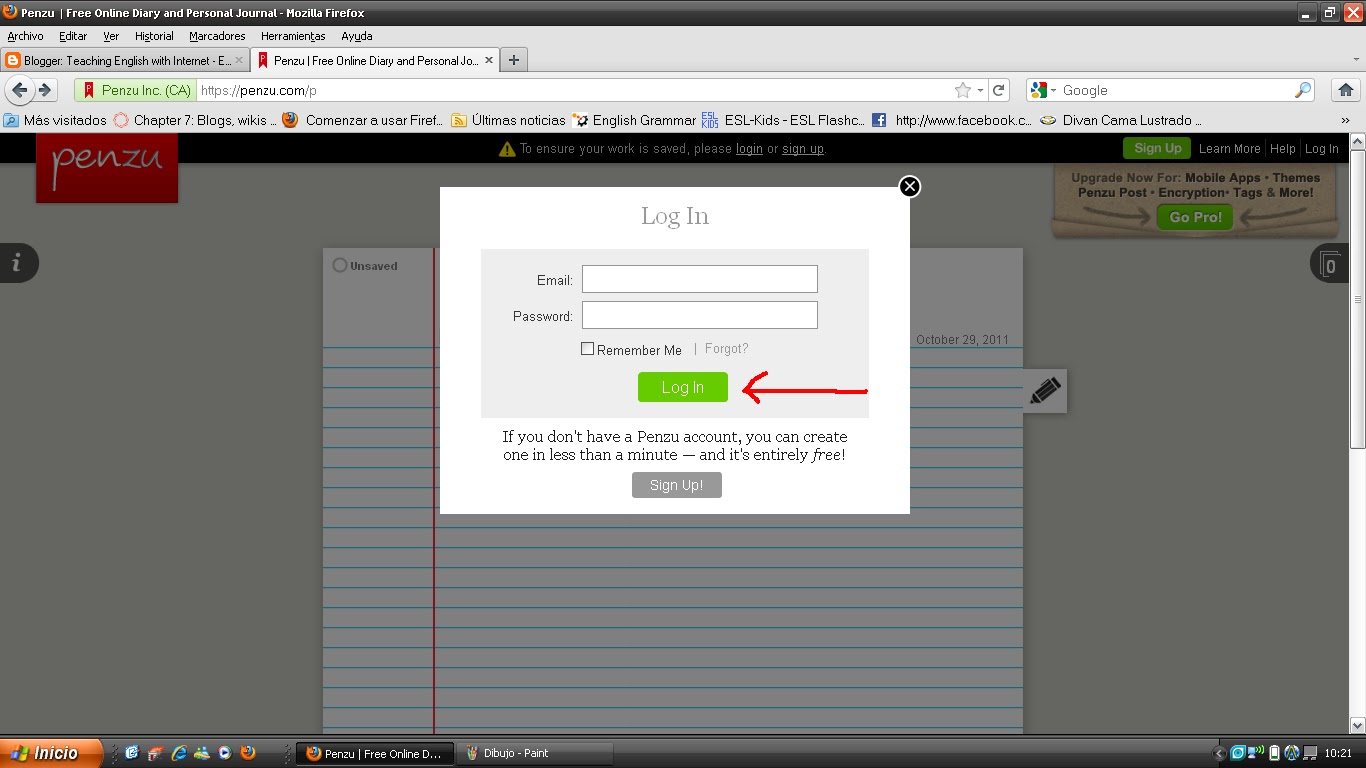Close the Penzu tab
The image size is (1366, 768).
pos(489,60)
